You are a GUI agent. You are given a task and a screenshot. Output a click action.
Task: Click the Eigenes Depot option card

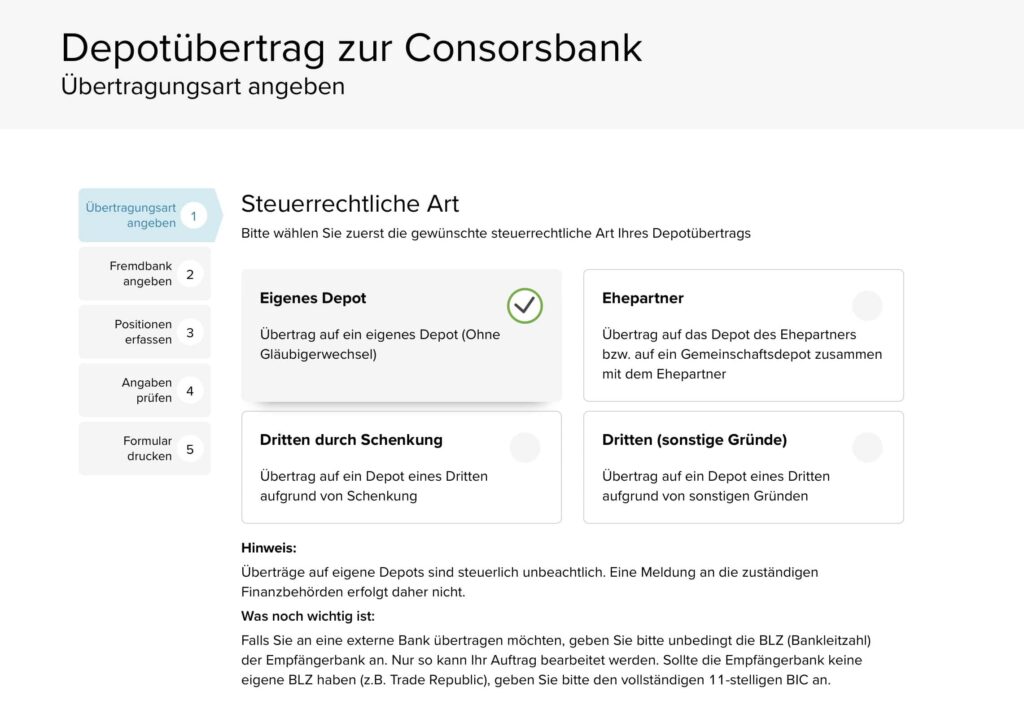point(400,335)
